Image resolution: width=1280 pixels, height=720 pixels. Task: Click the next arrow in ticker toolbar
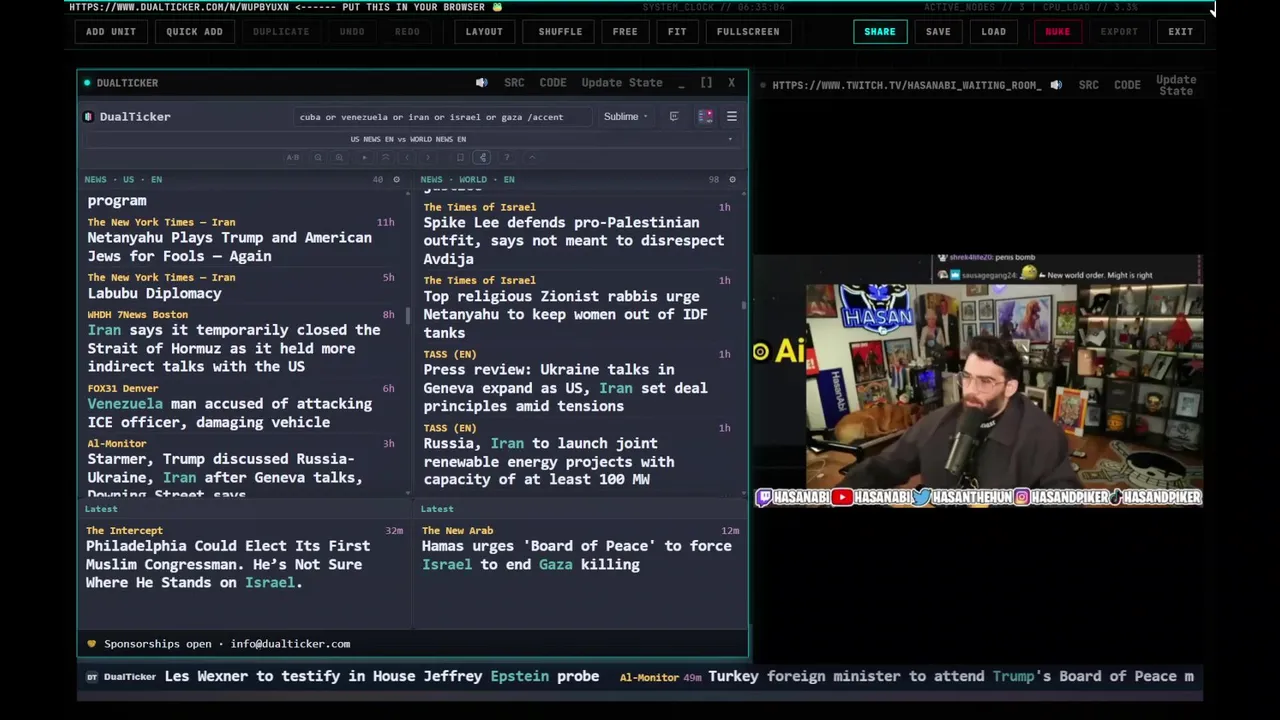coord(428,157)
